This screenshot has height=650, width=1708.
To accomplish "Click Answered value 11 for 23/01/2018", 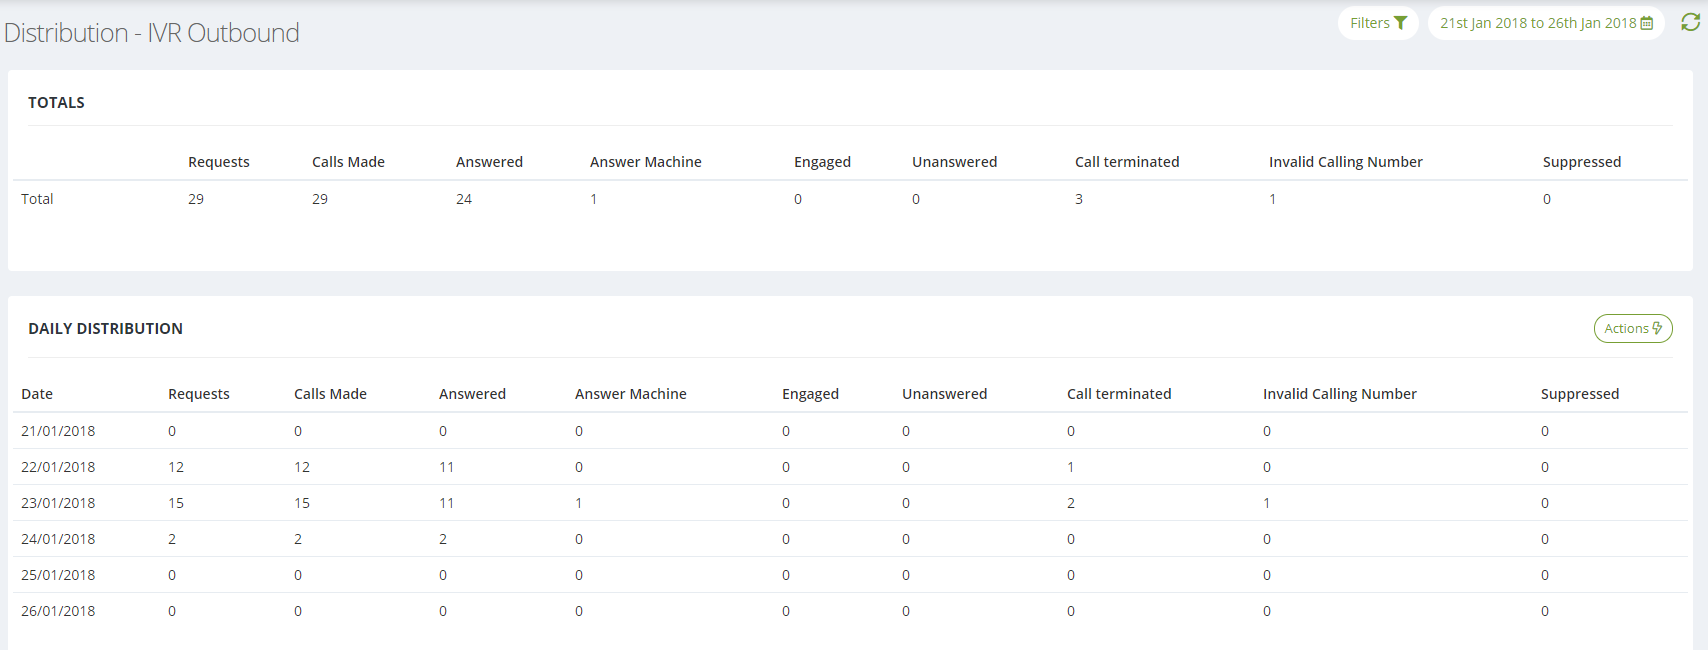I will (x=446, y=503).
